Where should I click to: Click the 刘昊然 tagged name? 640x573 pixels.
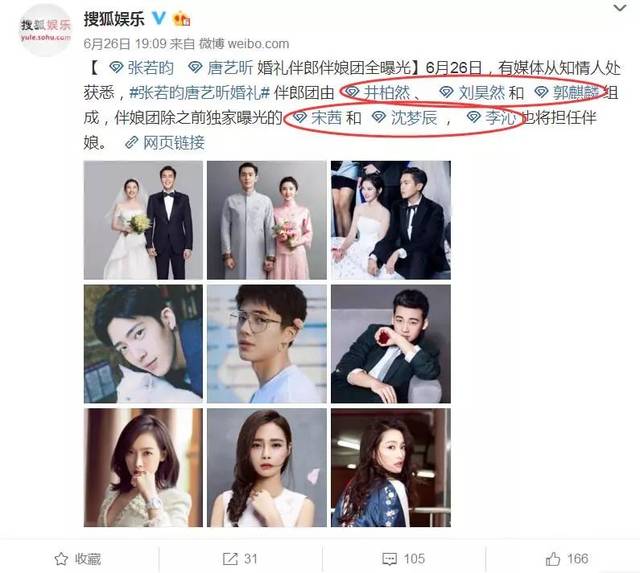pyautogui.click(x=472, y=93)
